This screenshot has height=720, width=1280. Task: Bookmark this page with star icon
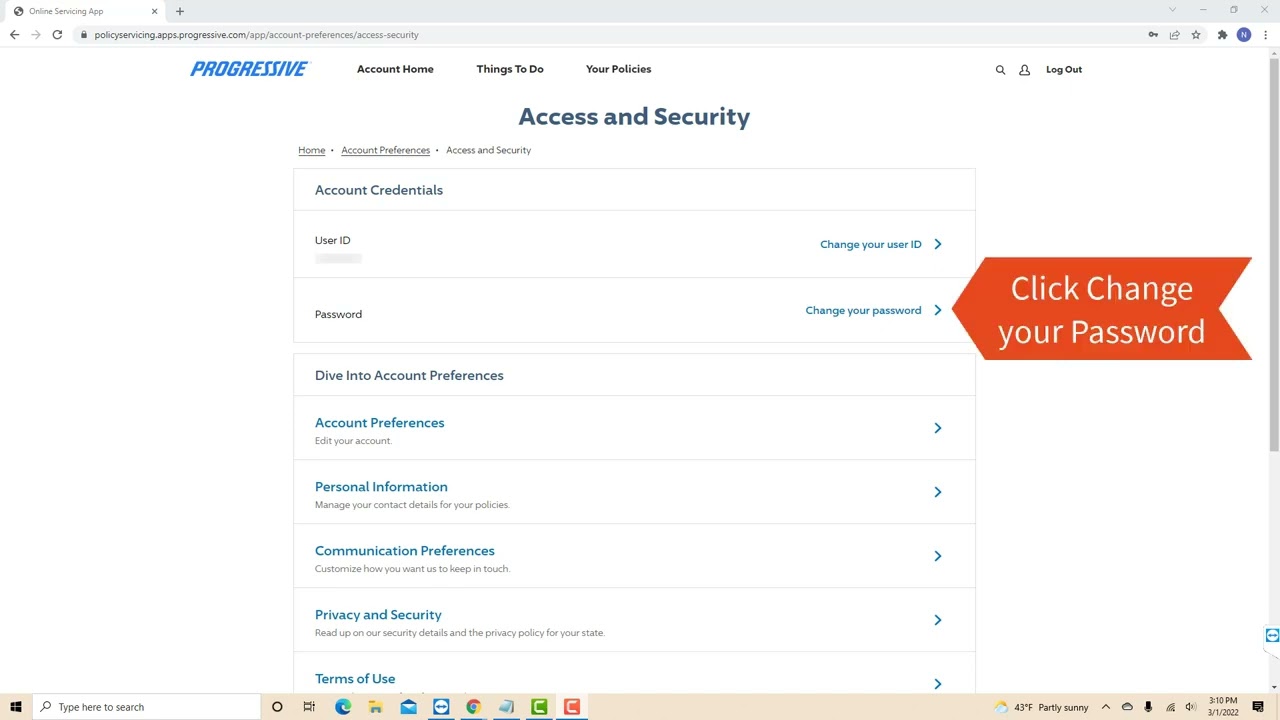coord(1196,35)
